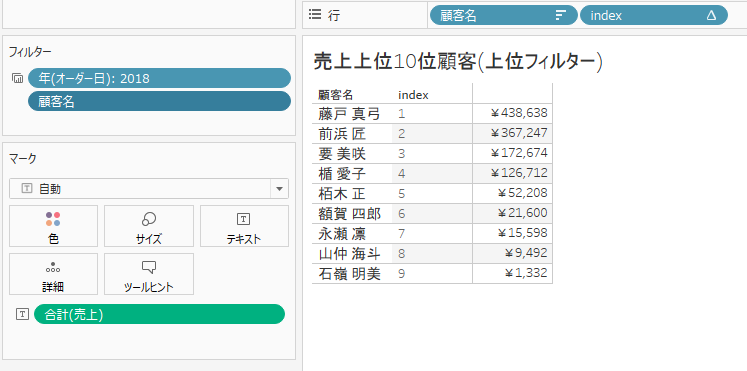The height and width of the screenshot is (371, 747).
Task: Select the customer row 山仲 海斗
Action: click(x=349, y=253)
